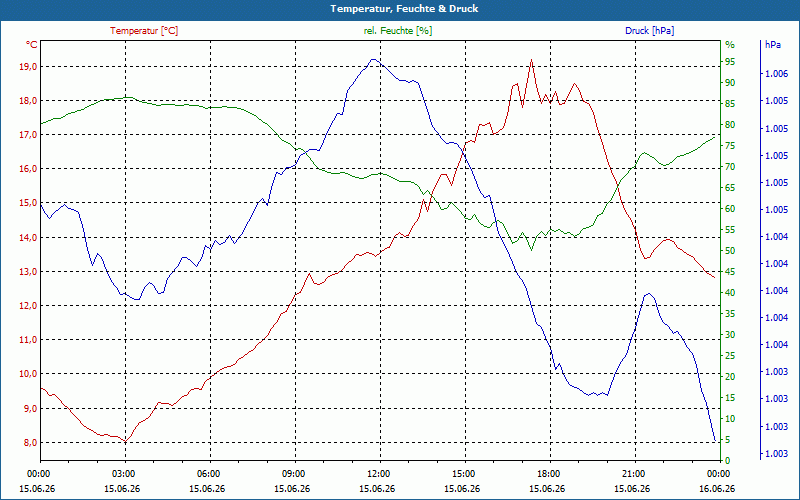
Task: Click the 11,0 temperature axis value
Action: tap(28, 340)
